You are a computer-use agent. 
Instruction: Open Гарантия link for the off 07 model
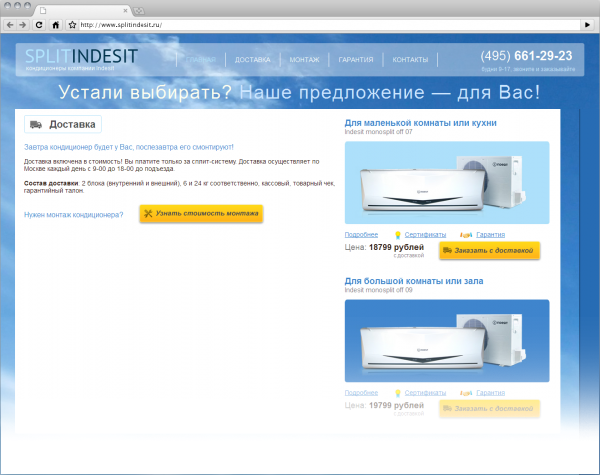(x=491, y=235)
